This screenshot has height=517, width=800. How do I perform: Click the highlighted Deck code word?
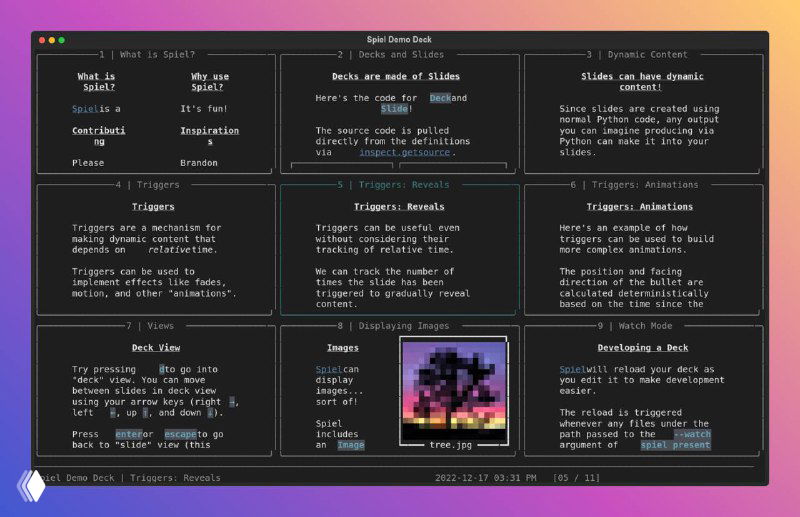click(x=440, y=98)
